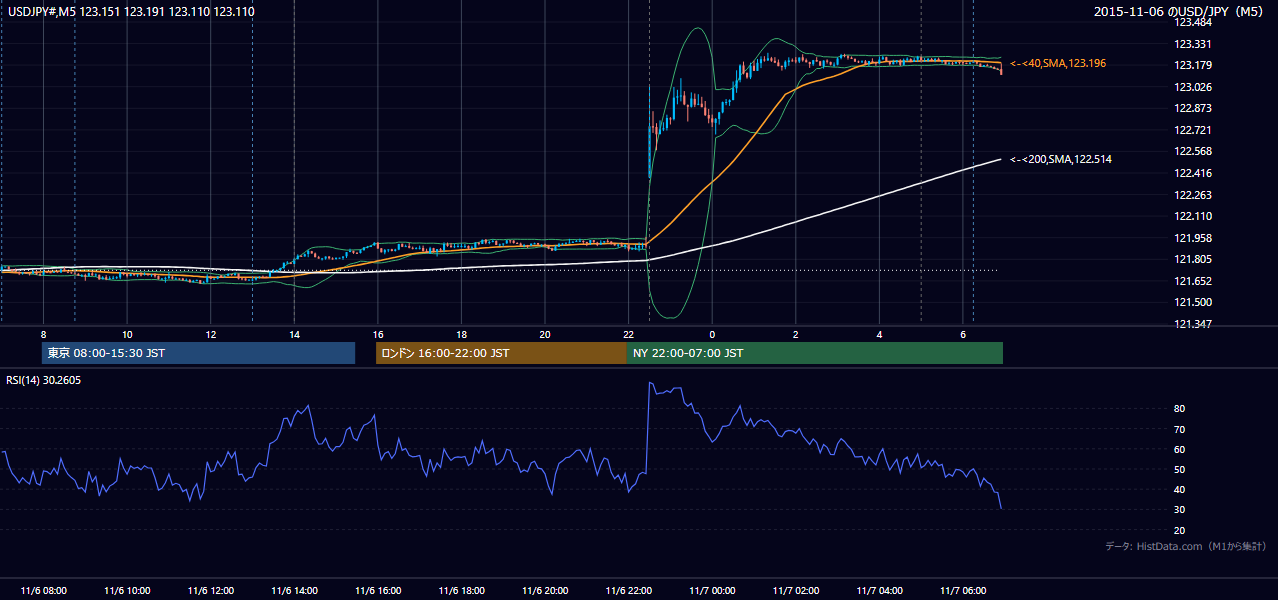Click the bottom time label 11/6 16:00
The image size is (1278, 600).
tap(378, 591)
